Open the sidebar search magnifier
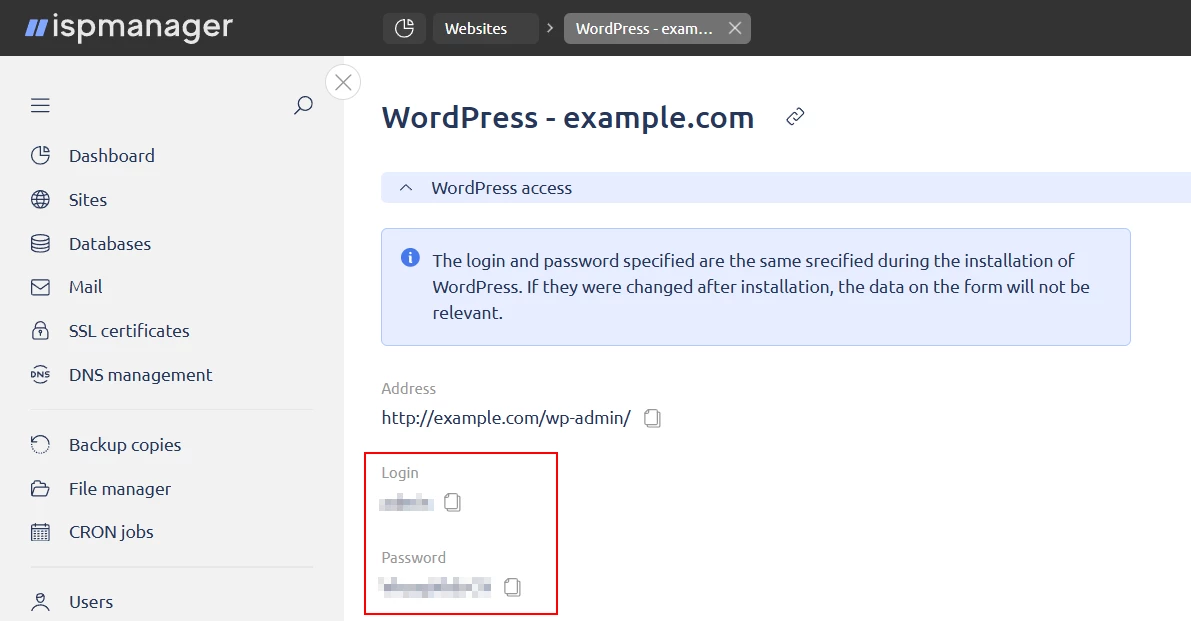This screenshot has height=621, width=1191. (x=303, y=105)
